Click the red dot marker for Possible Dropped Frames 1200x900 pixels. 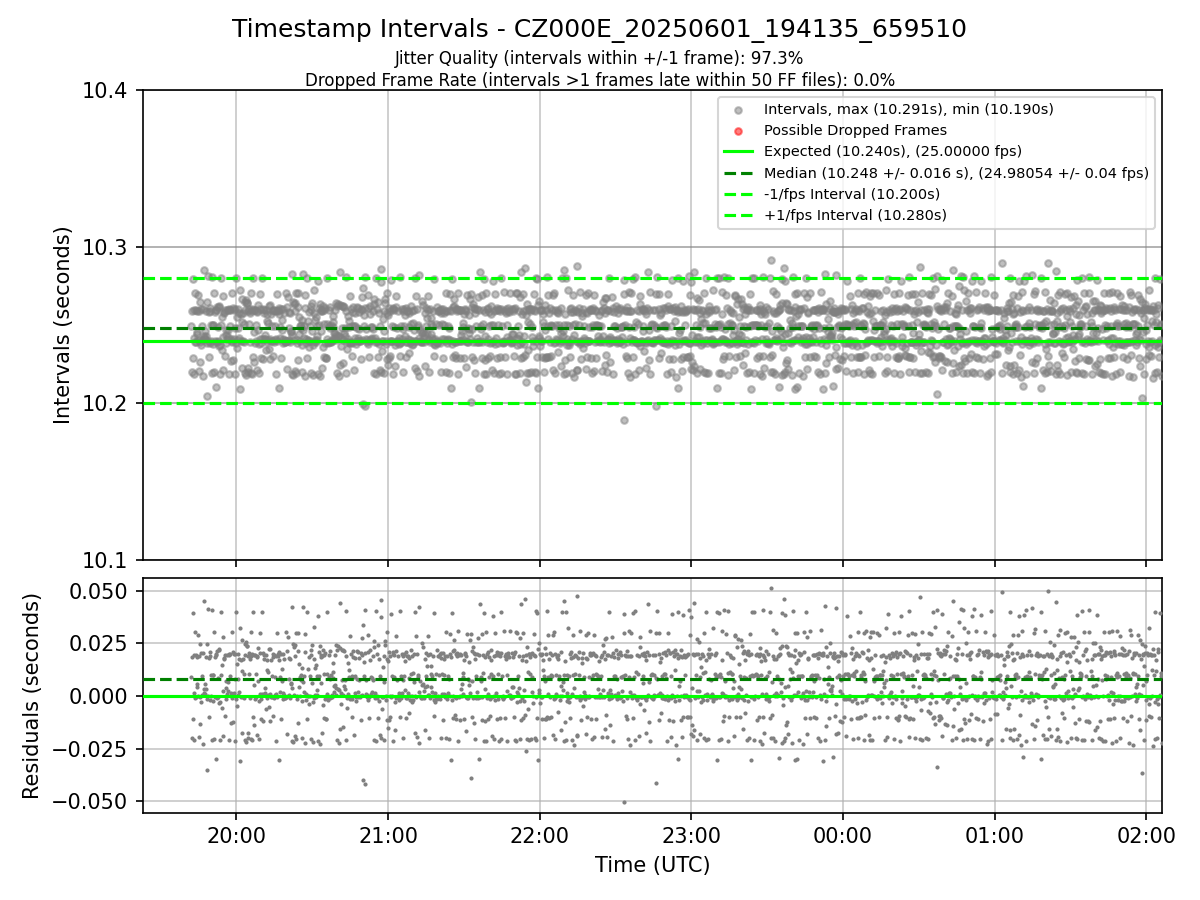click(x=738, y=131)
